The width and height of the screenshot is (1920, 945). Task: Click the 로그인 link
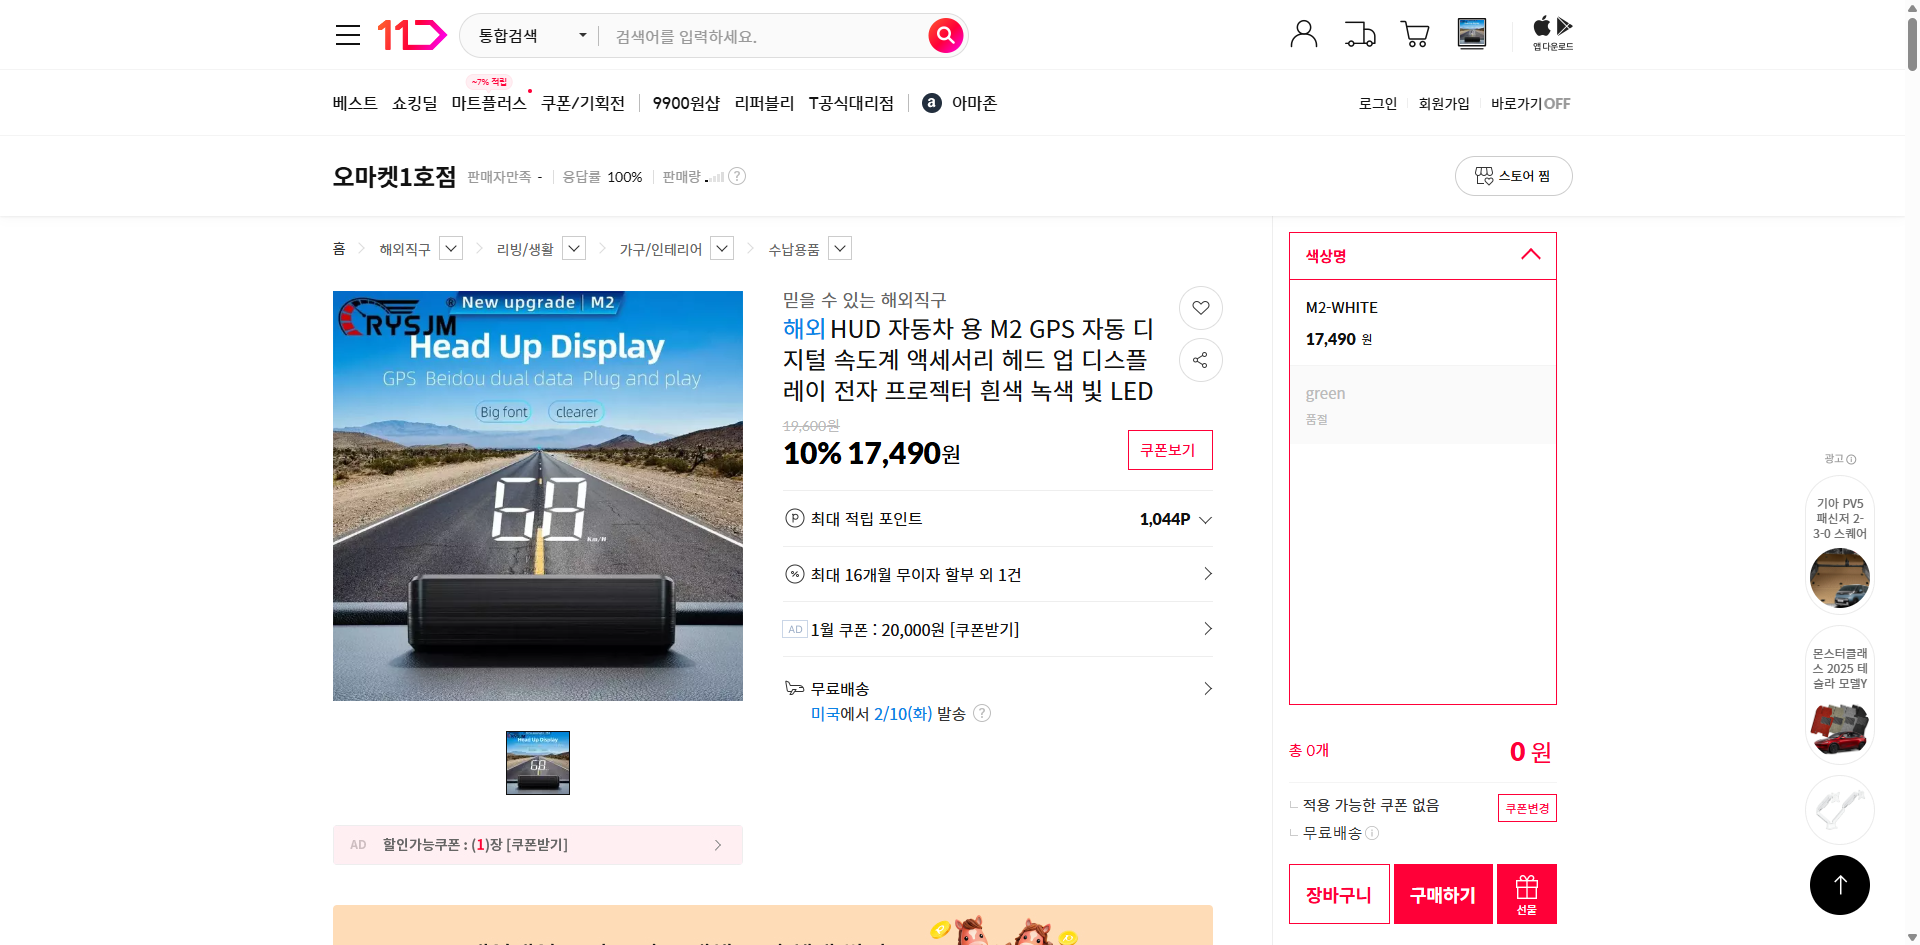(1377, 103)
